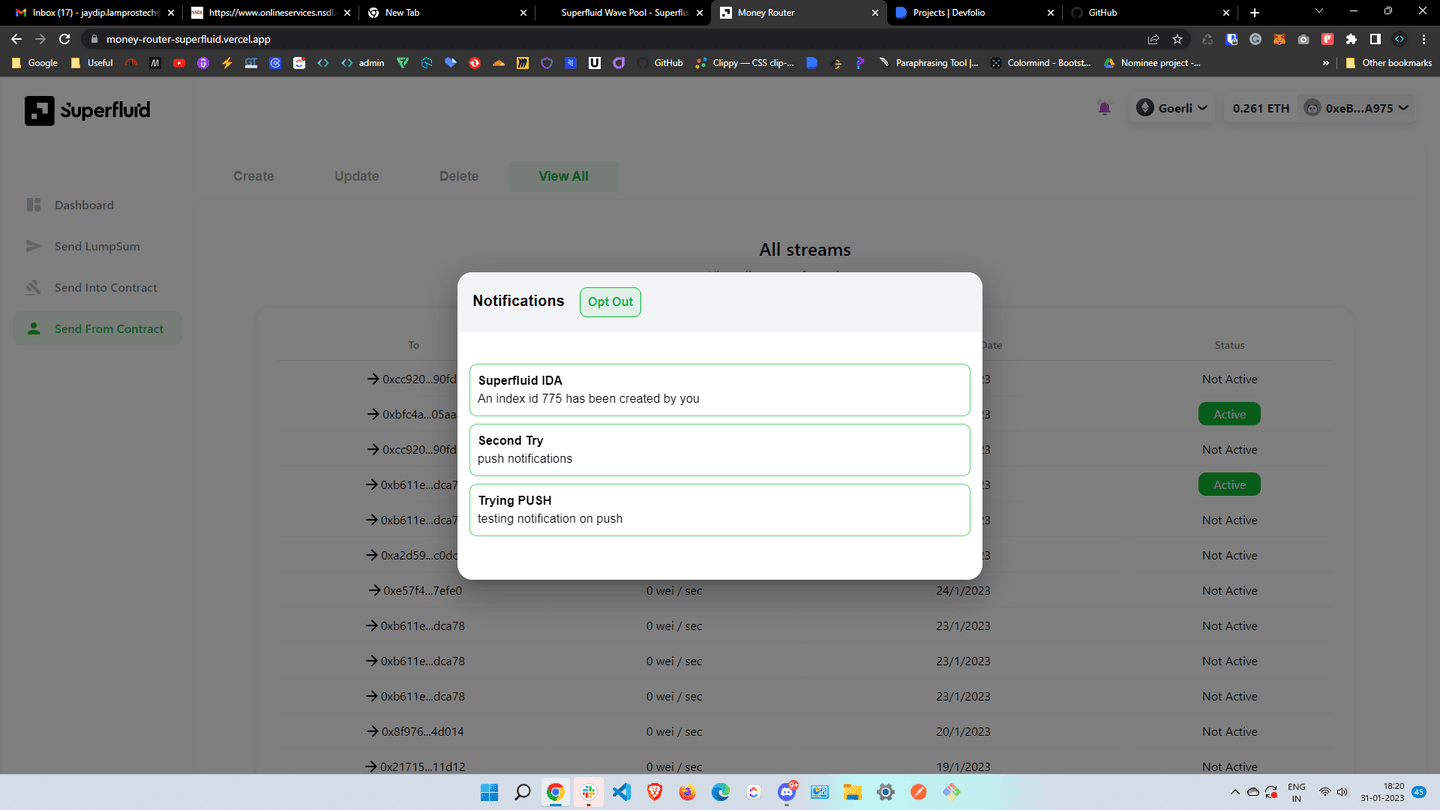Open Nominee project bookmark
The image size is (1440, 810).
[x=1153, y=63]
